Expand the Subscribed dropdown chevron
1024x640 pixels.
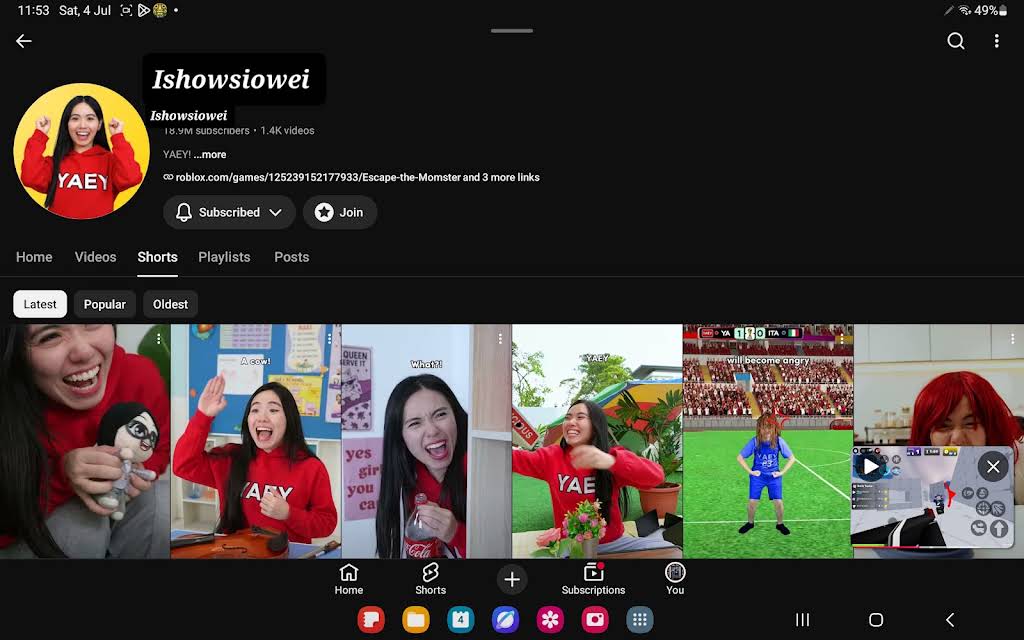pyautogui.click(x=276, y=212)
